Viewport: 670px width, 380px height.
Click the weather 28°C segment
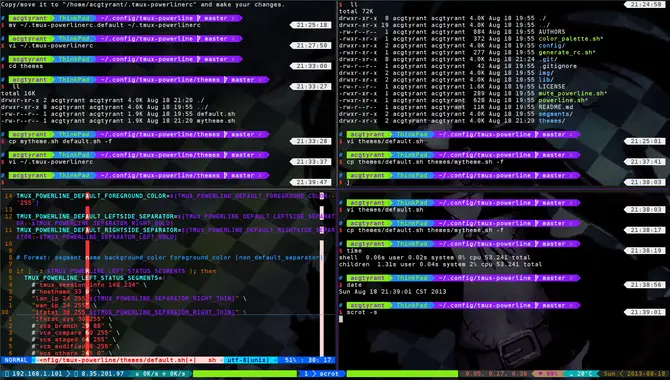click(x=581, y=374)
